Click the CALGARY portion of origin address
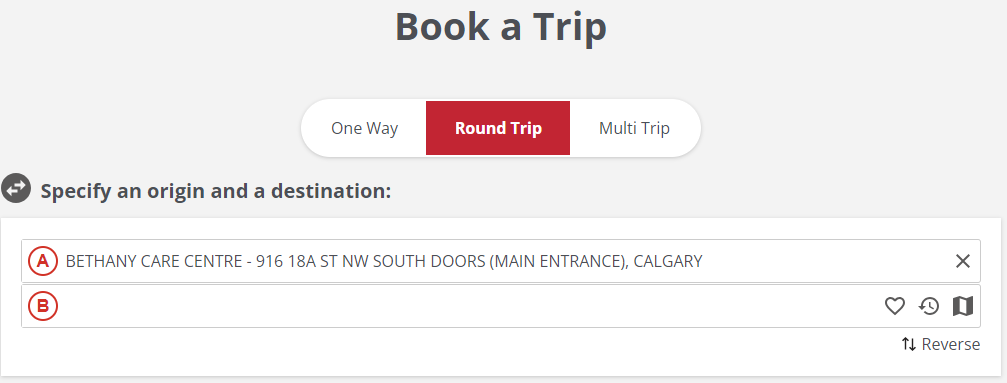The height and width of the screenshot is (383, 1007). (668, 261)
